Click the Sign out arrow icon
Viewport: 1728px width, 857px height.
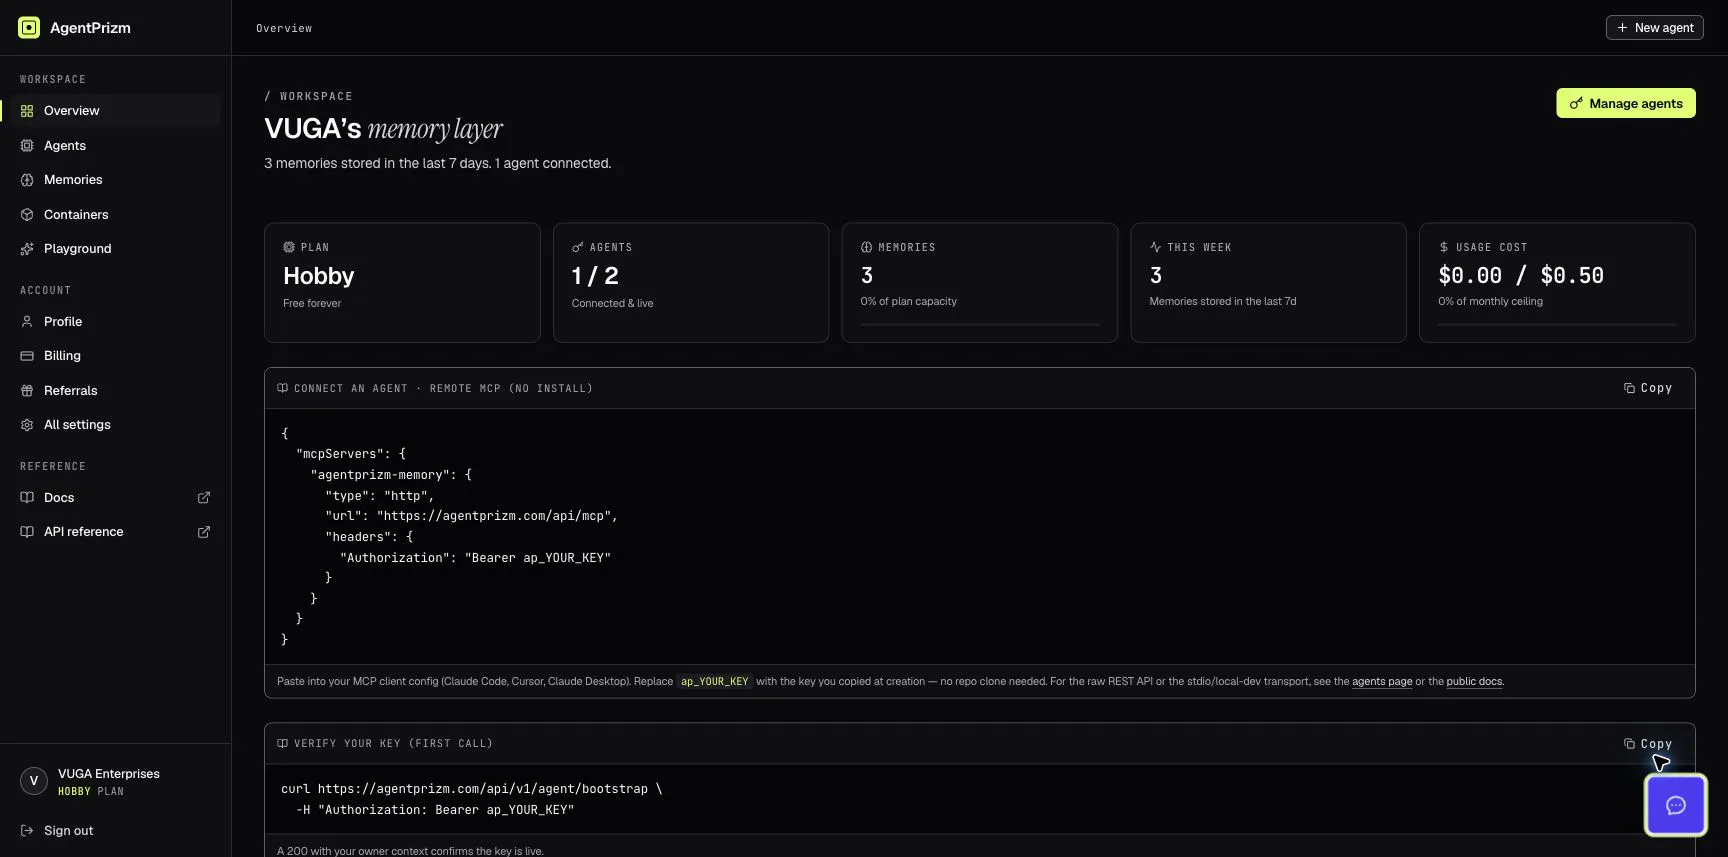tap(27, 831)
